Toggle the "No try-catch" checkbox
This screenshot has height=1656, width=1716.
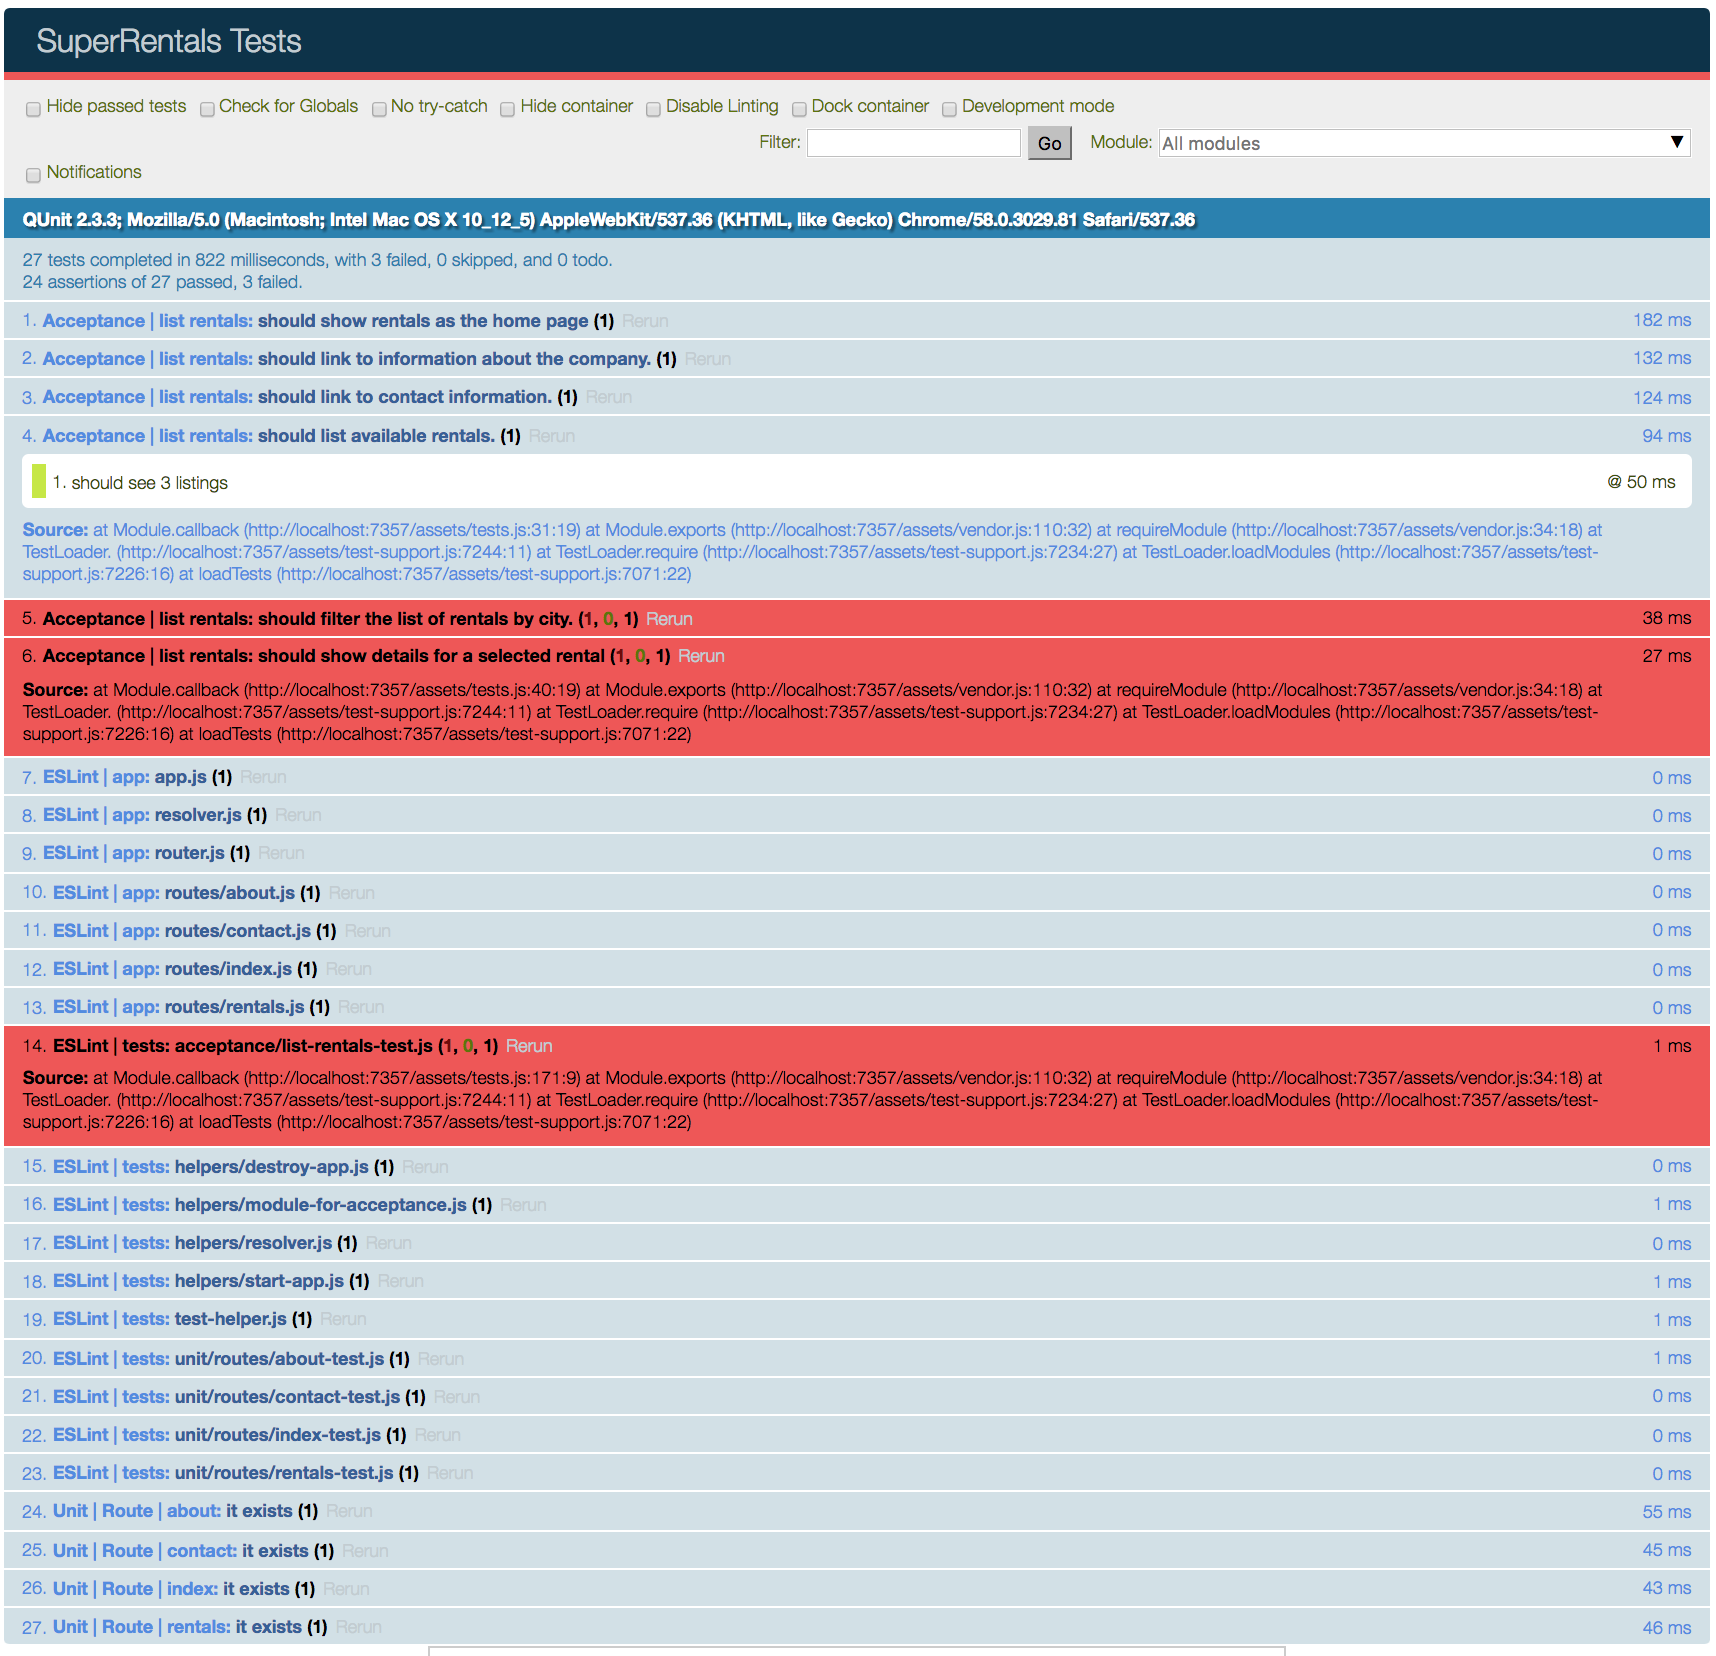(x=379, y=108)
